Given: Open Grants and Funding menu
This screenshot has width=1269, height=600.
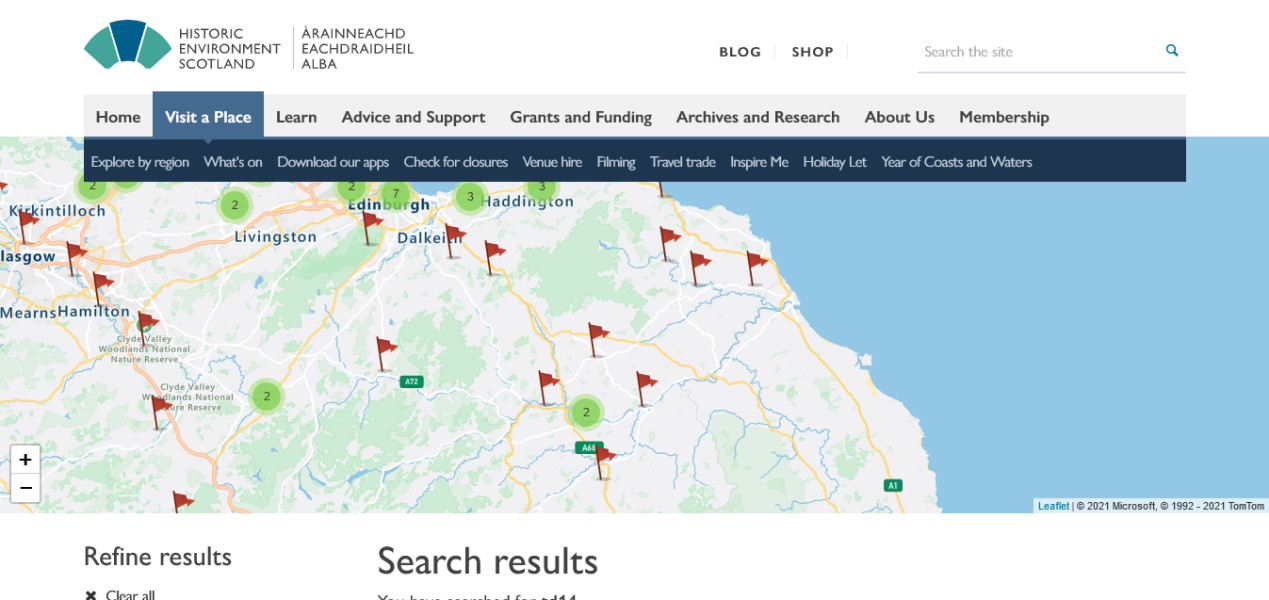Looking at the screenshot, I should click(x=581, y=117).
